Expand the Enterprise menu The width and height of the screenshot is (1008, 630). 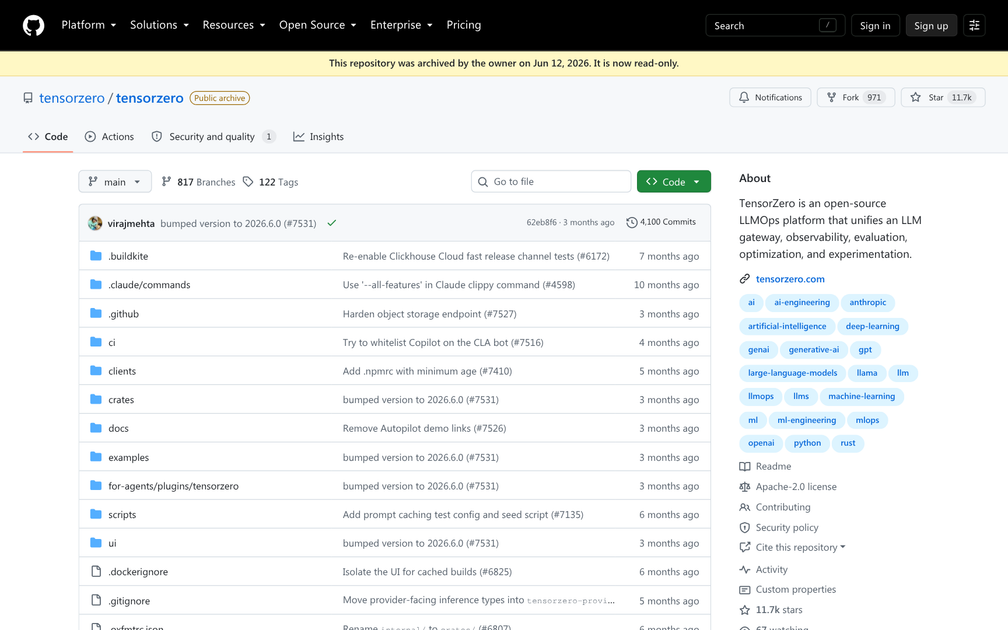pyautogui.click(x=401, y=25)
